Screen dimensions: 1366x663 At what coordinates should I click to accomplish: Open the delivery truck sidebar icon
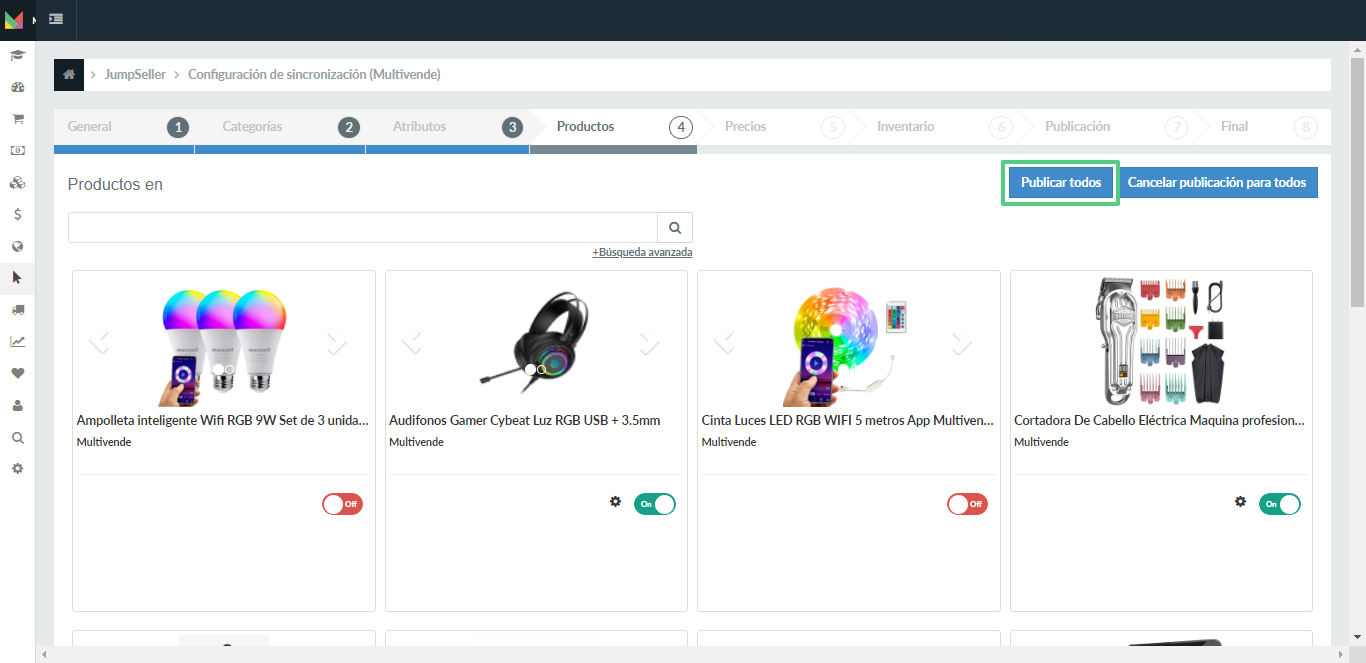click(x=17, y=310)
